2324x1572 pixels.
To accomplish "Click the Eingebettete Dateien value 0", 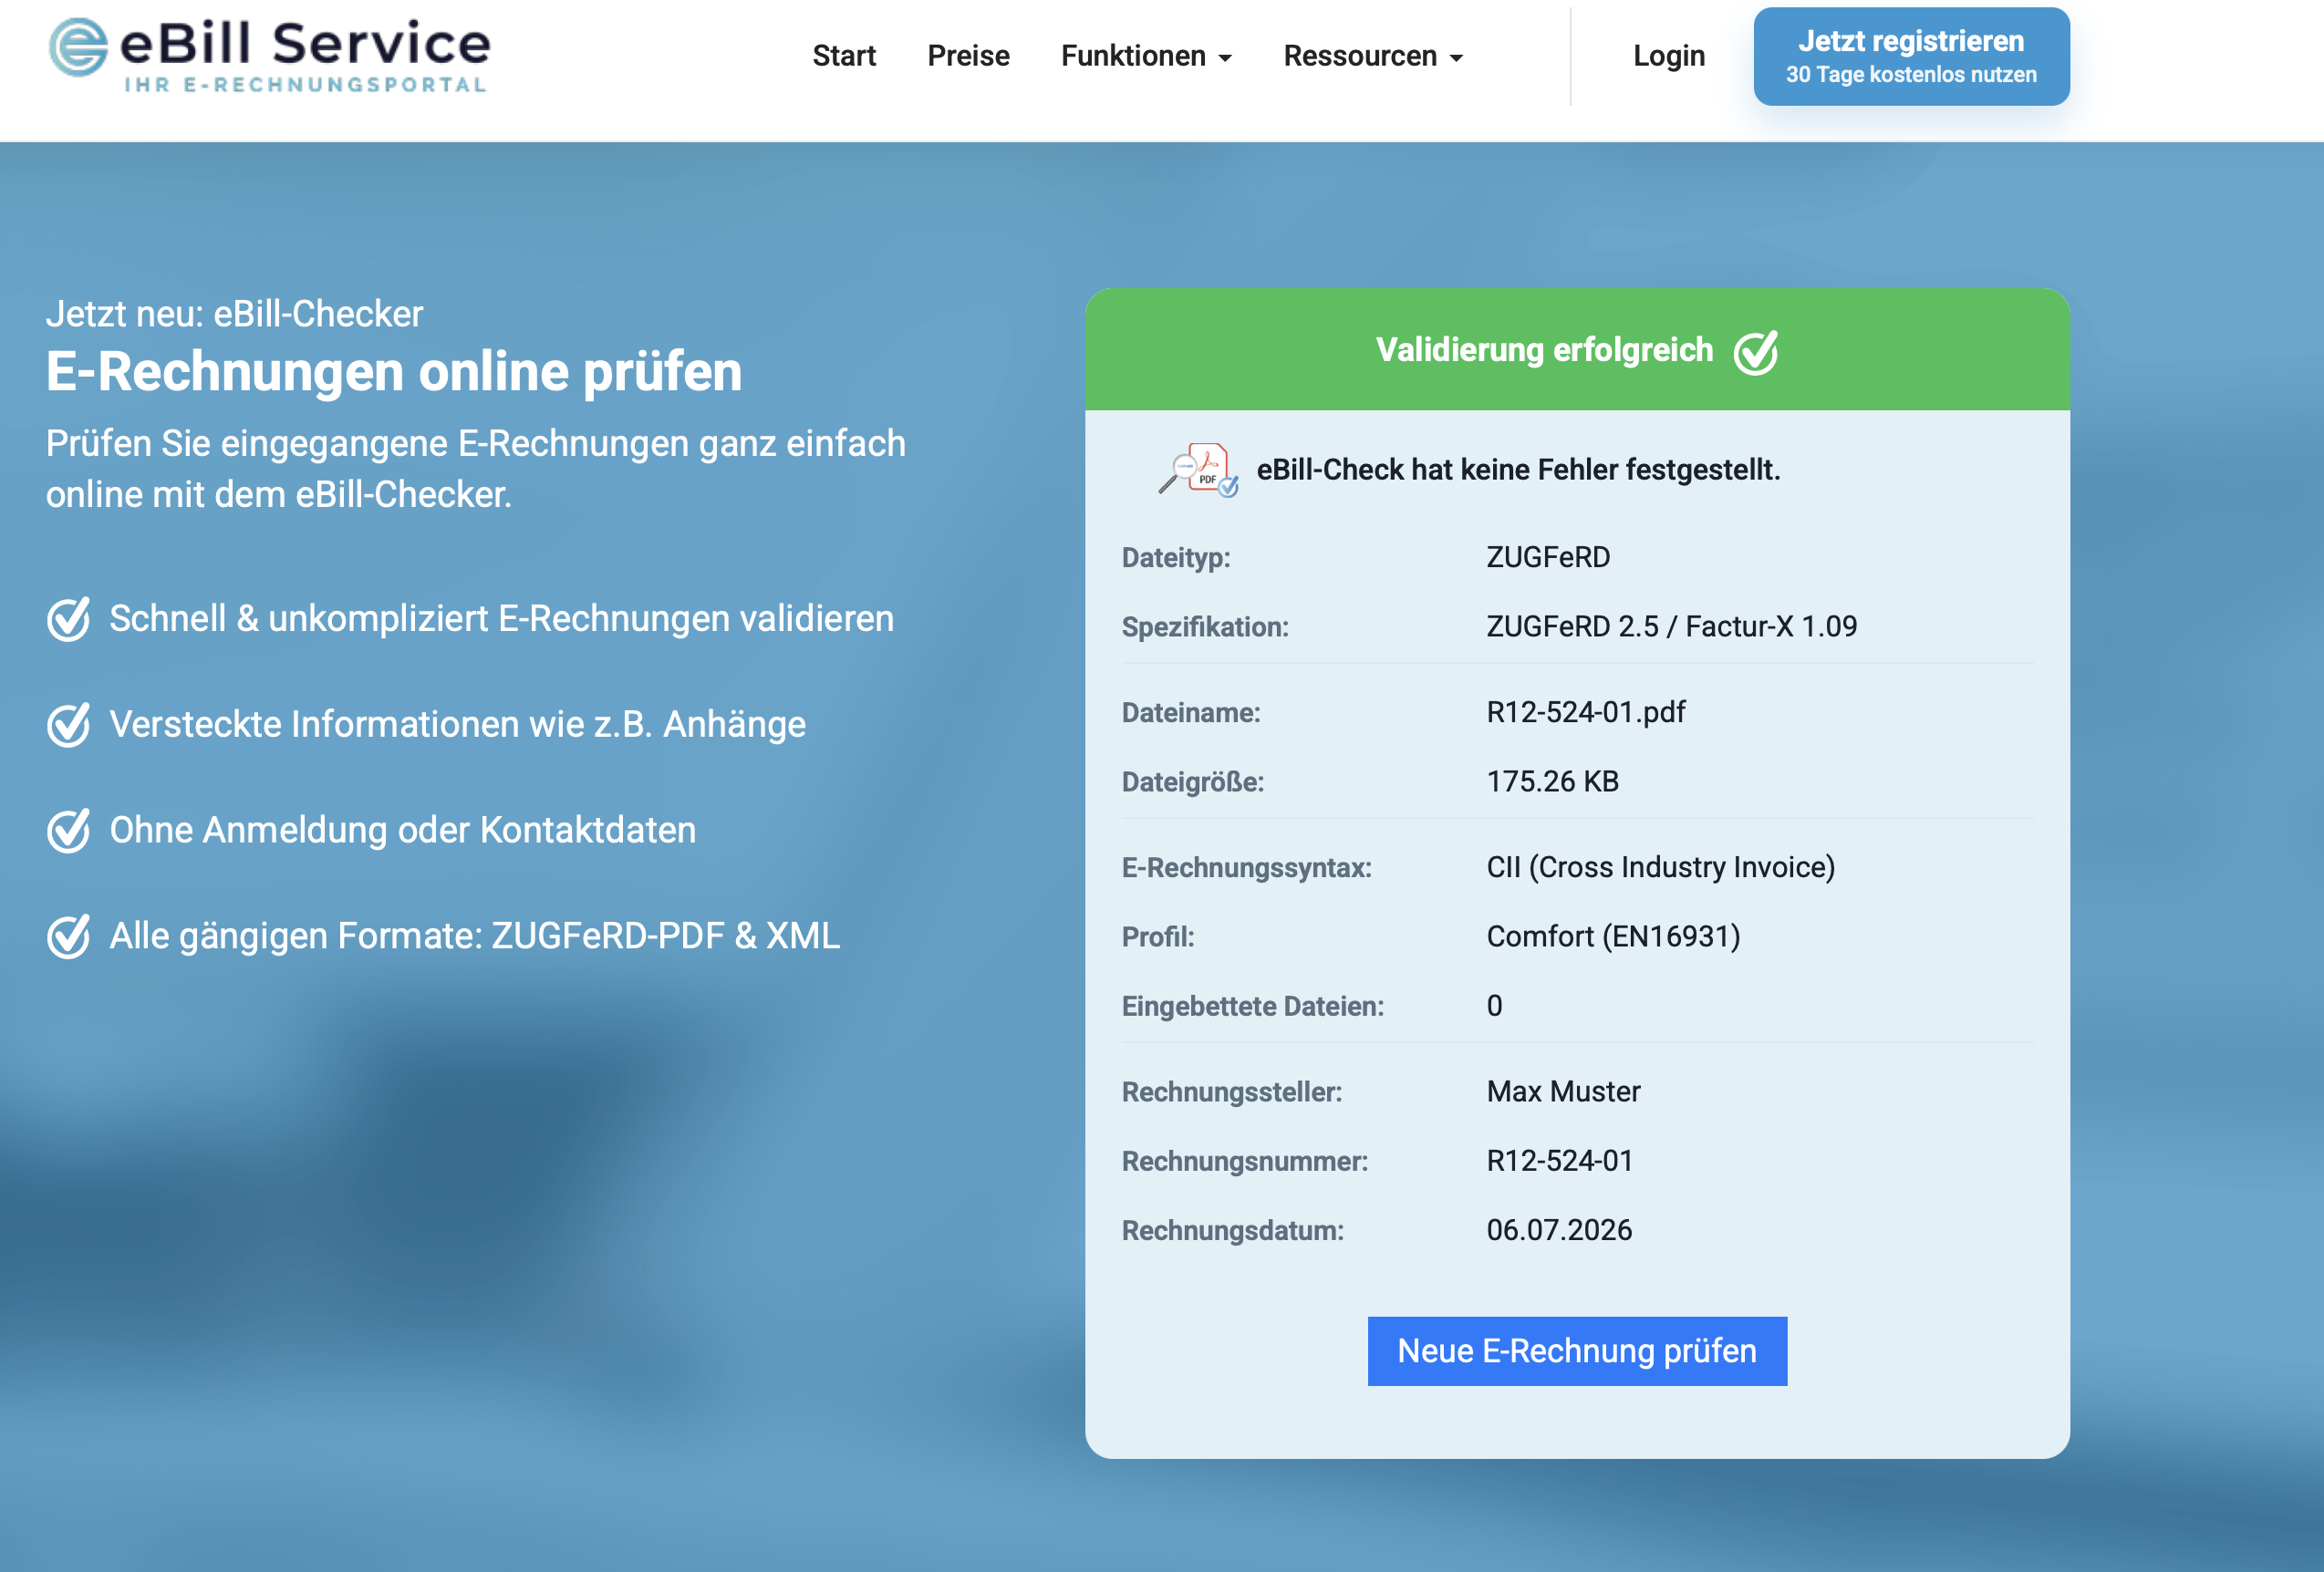I will coord(1494,1006).
